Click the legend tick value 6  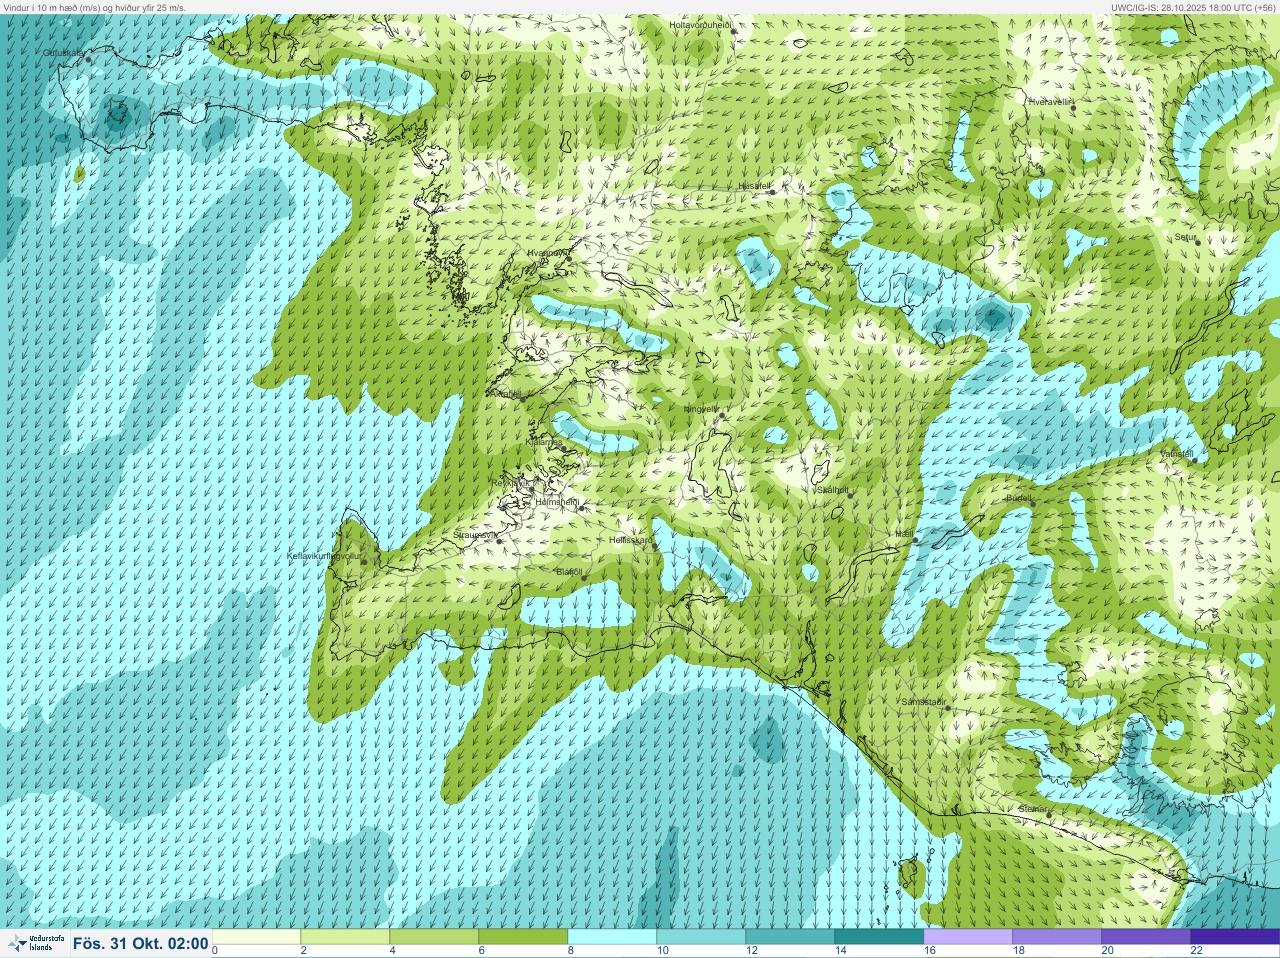click(x=481, y=951)
